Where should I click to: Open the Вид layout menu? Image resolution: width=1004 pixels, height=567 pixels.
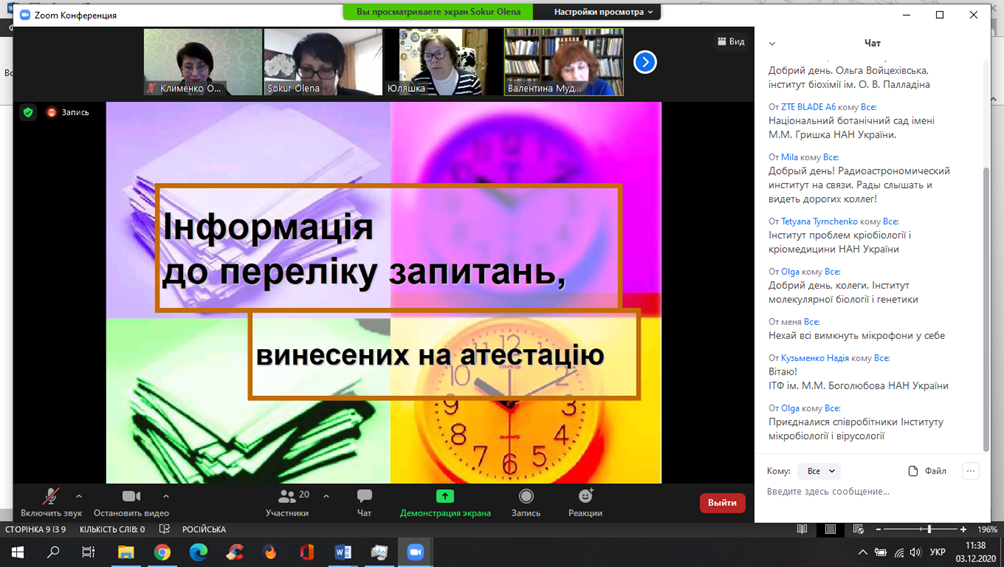[731, 42]
